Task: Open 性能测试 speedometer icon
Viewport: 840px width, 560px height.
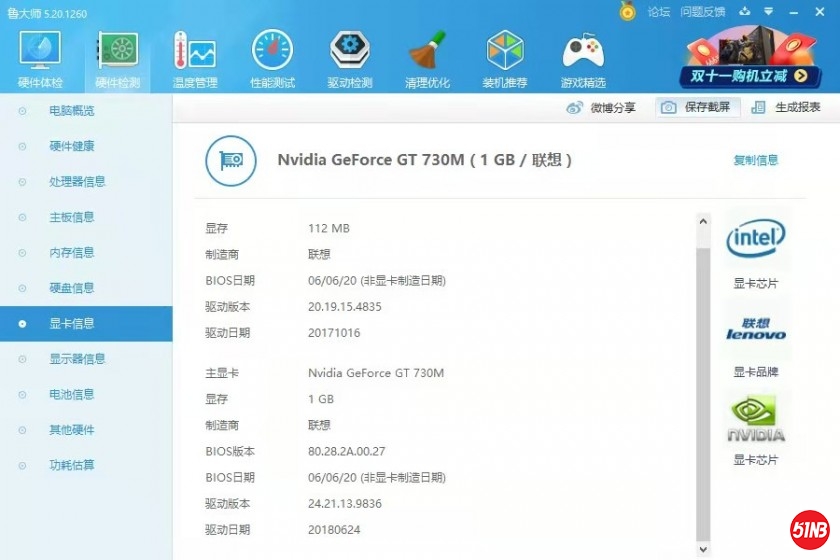Action: coord(272,58)
